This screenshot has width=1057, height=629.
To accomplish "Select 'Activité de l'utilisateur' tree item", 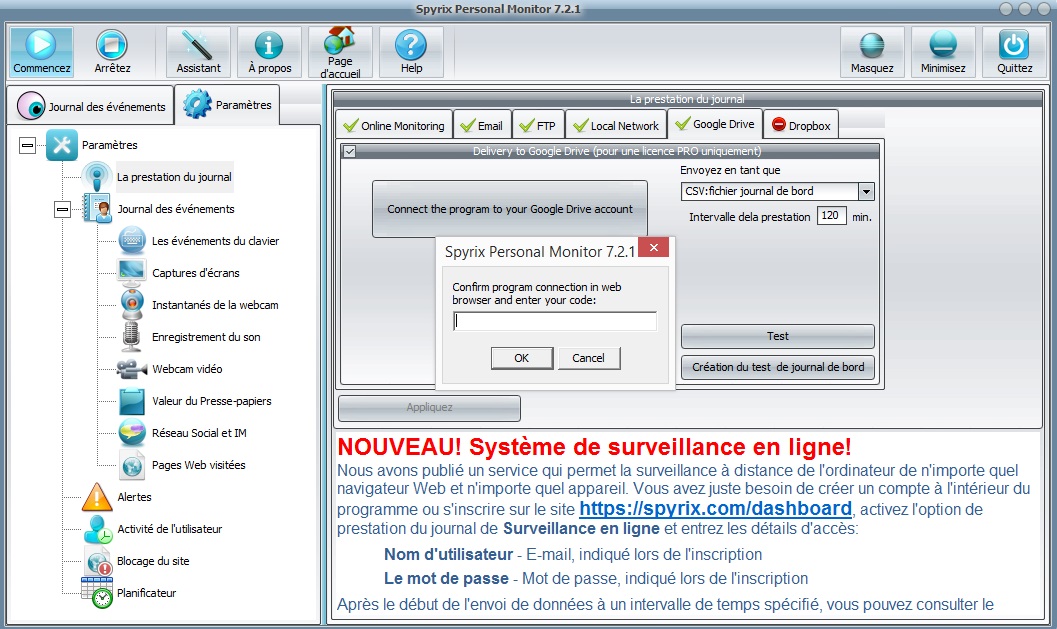I will [169, 529].
